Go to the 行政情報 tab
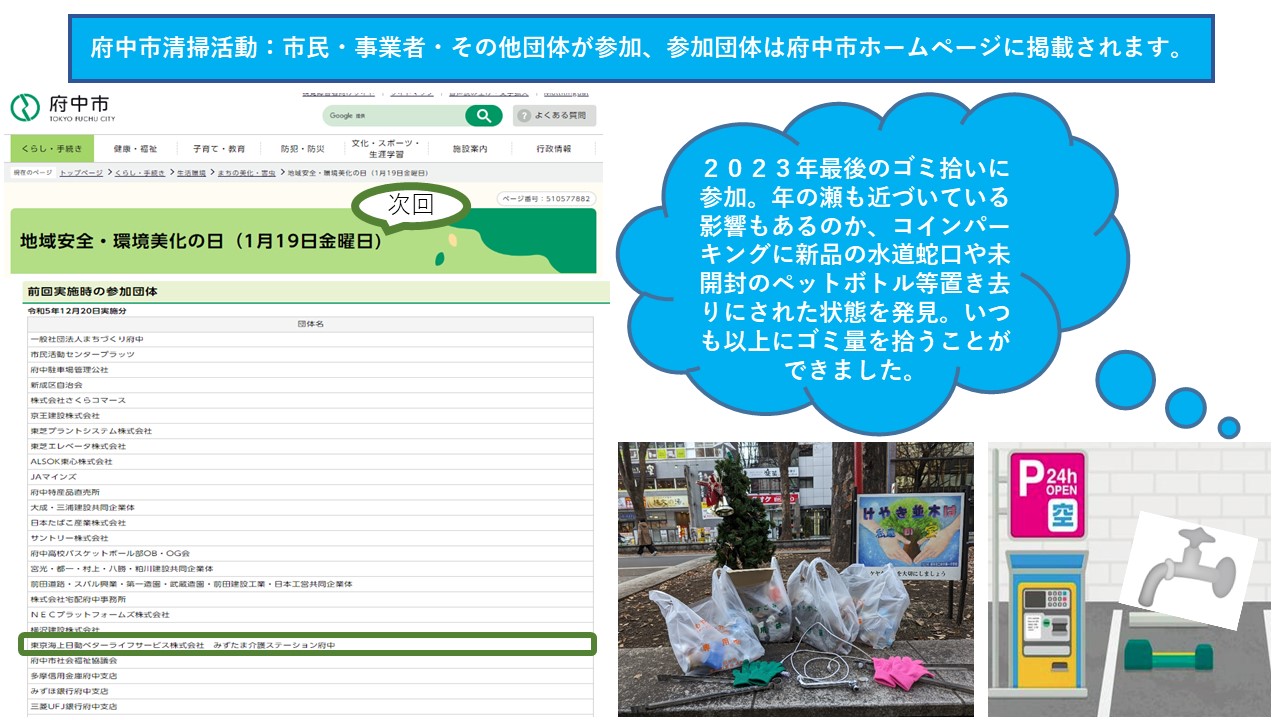 click(554, 149)
